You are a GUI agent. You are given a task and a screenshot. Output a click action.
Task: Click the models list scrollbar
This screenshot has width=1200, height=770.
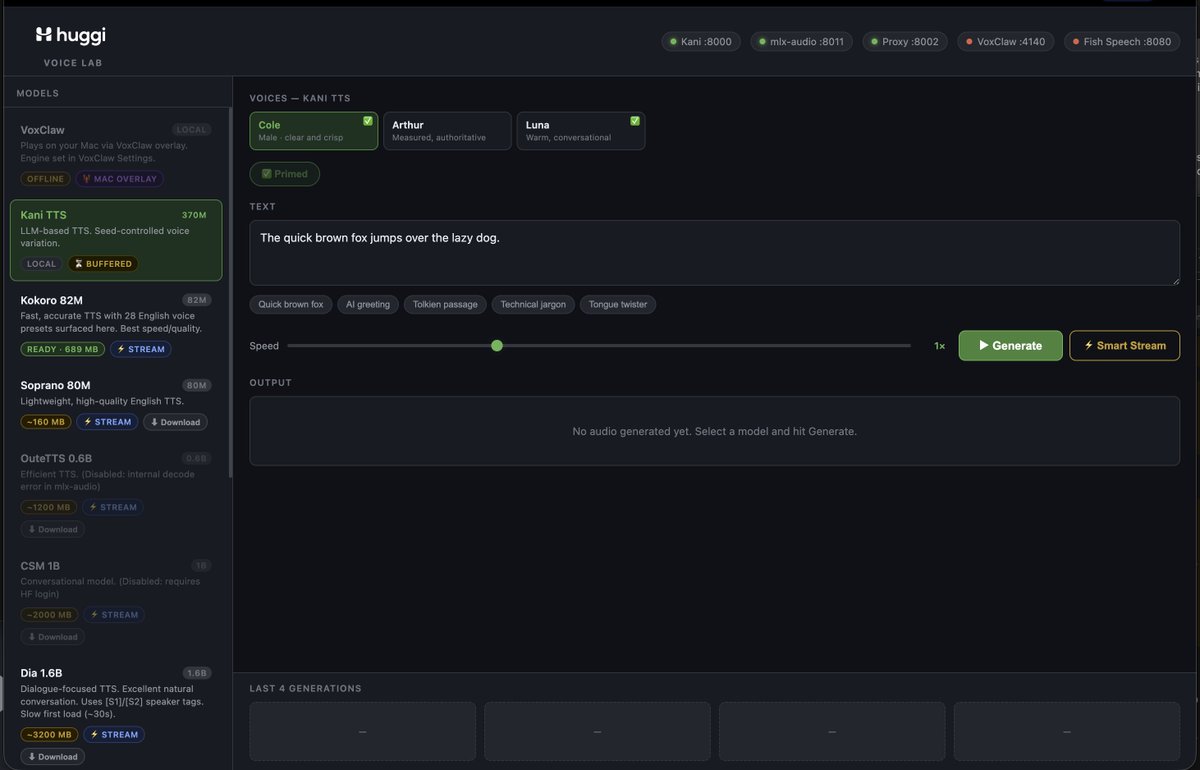click(x=230, y=290)
